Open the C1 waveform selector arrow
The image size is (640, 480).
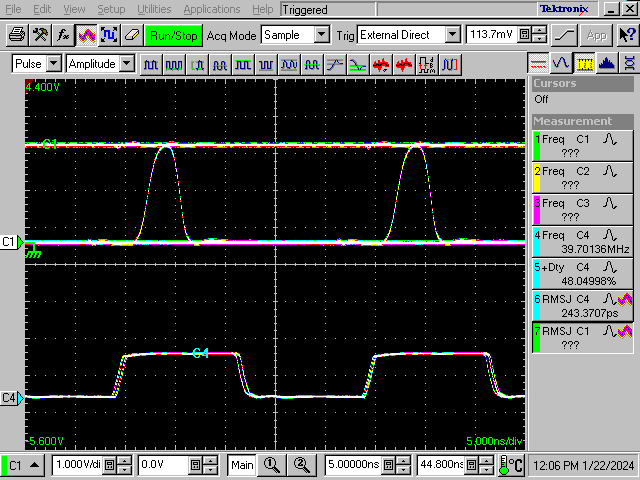pyautogui.click(x=35, y=465)
